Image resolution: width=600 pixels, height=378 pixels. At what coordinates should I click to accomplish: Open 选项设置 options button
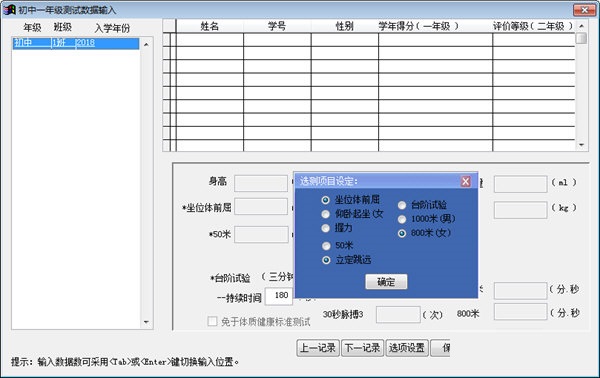click(x=407, y=348)
